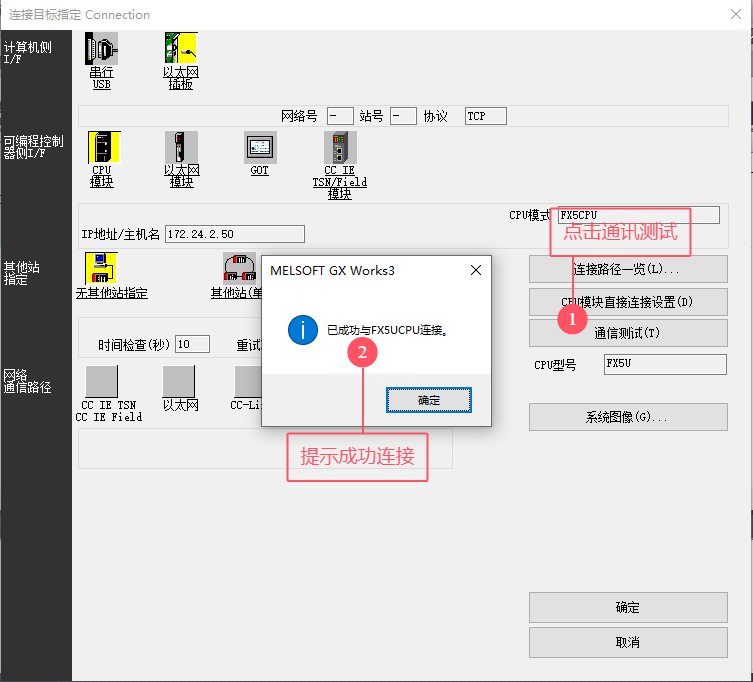This screenshot has height=682, width=753.
Task: Click the network number (网络号) field
Action: click(340, 116)
